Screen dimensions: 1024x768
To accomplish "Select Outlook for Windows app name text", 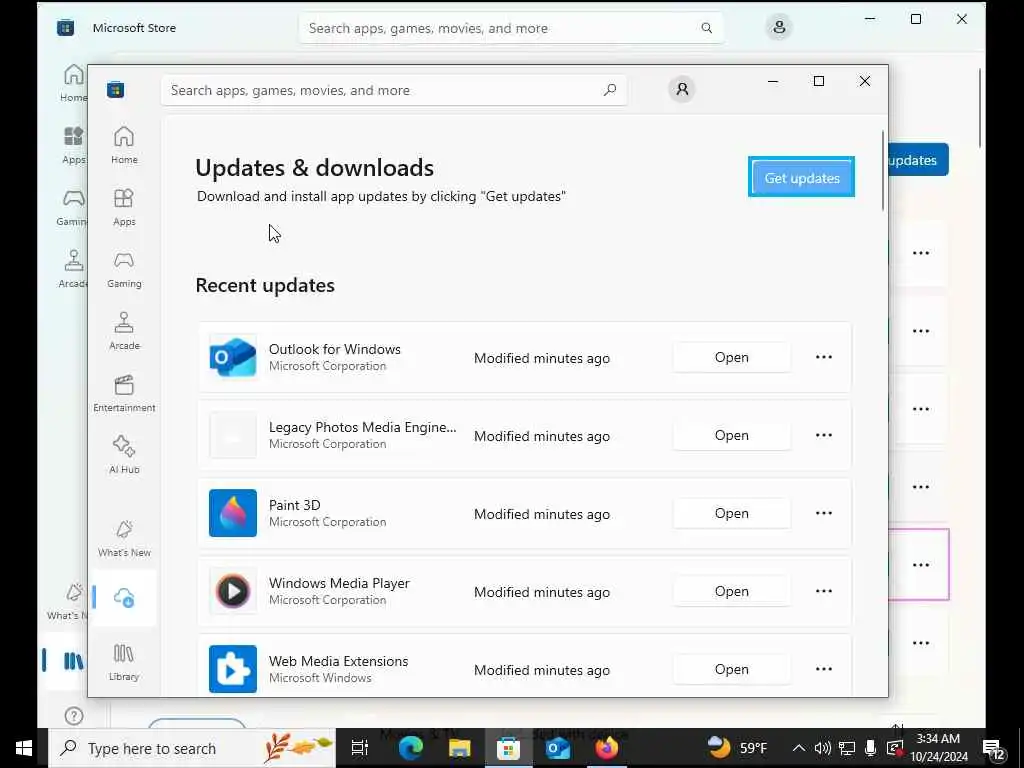I will [x=334, y=349].
